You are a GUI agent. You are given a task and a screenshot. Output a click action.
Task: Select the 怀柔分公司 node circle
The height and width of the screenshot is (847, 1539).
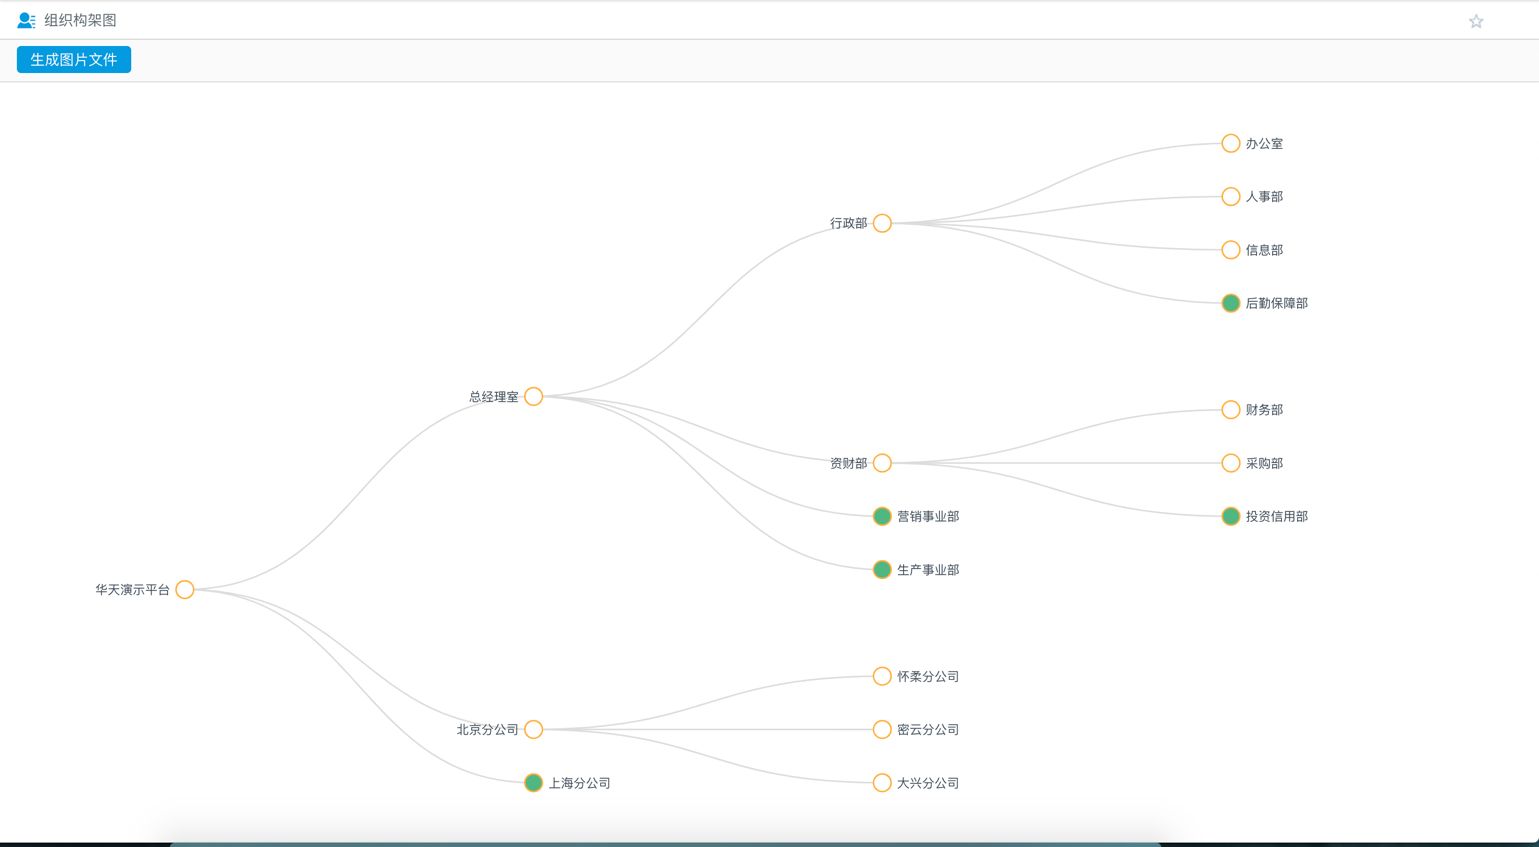click(882, 677)
